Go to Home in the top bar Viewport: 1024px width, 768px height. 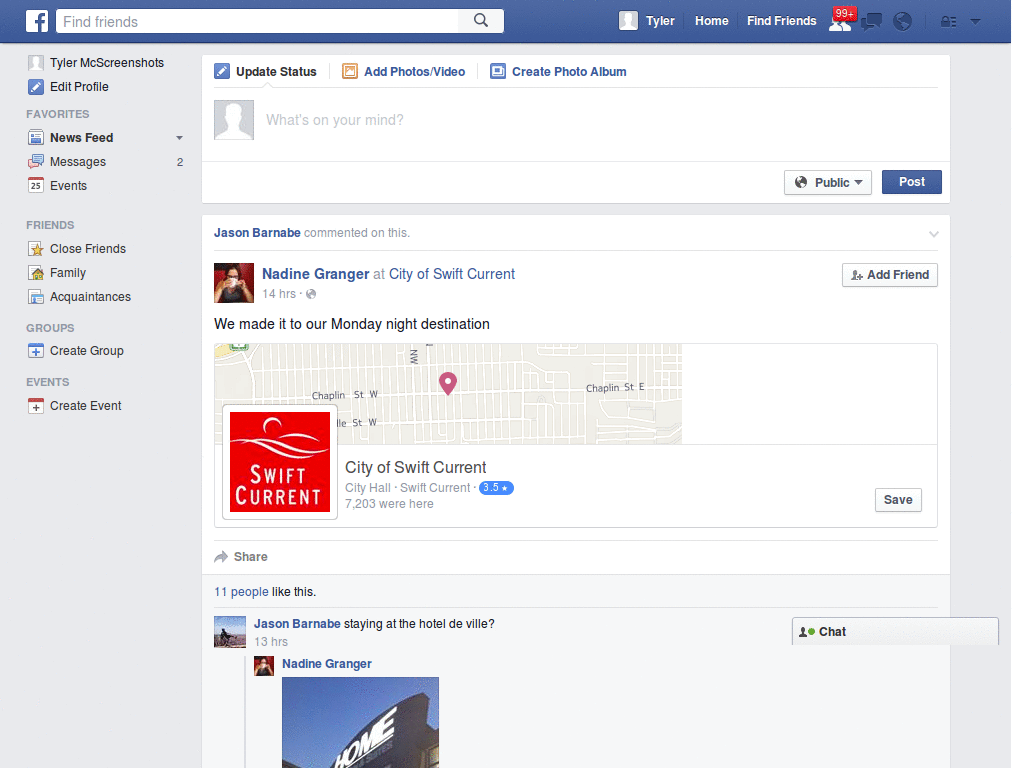tap(711, 21)
